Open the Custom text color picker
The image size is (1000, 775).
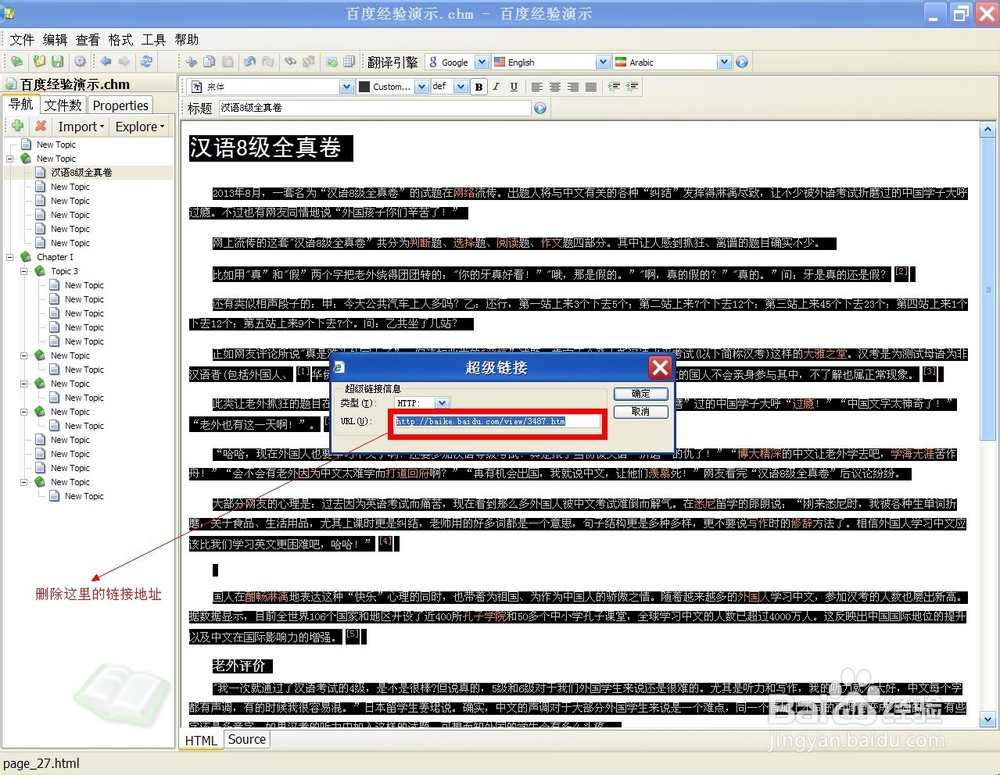coord(422,87)
